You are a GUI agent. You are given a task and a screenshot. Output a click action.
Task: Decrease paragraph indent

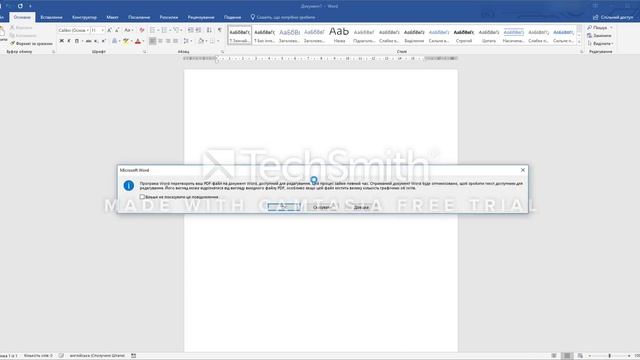[x=190, y=30]
